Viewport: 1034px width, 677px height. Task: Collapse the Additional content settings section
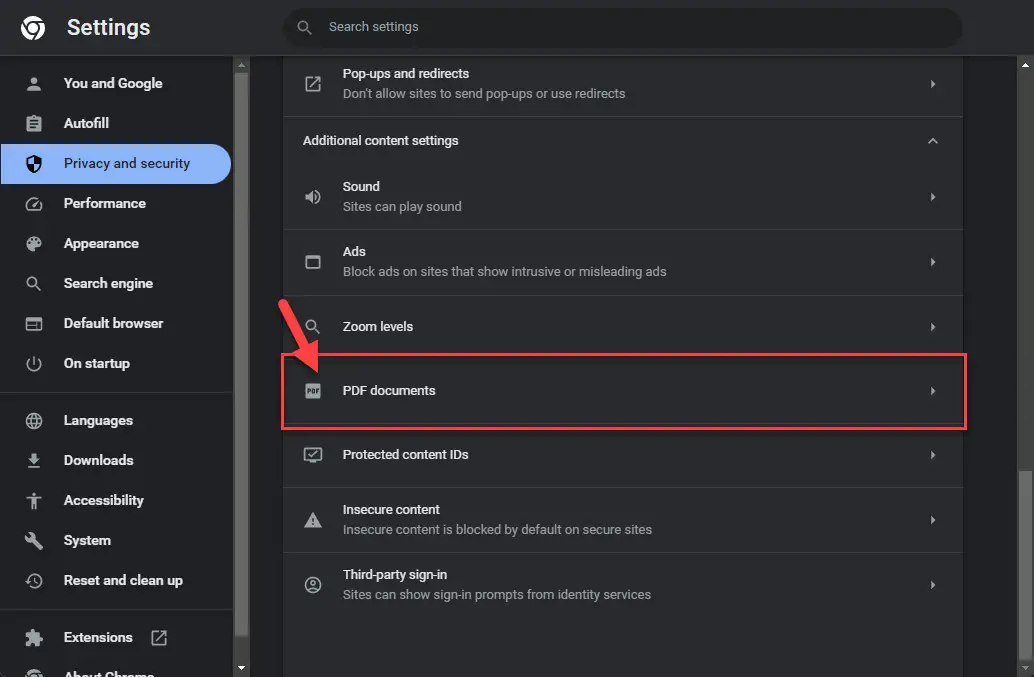[932, 141]
